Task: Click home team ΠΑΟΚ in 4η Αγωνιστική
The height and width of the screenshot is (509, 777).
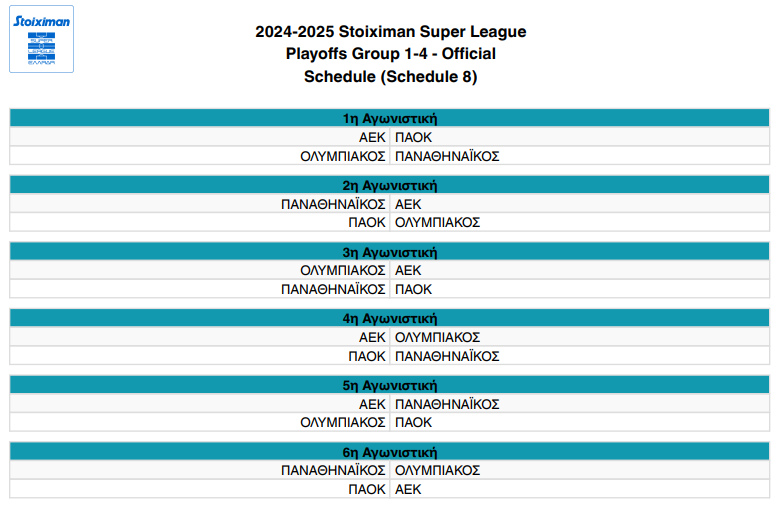Action: [367, 356]
